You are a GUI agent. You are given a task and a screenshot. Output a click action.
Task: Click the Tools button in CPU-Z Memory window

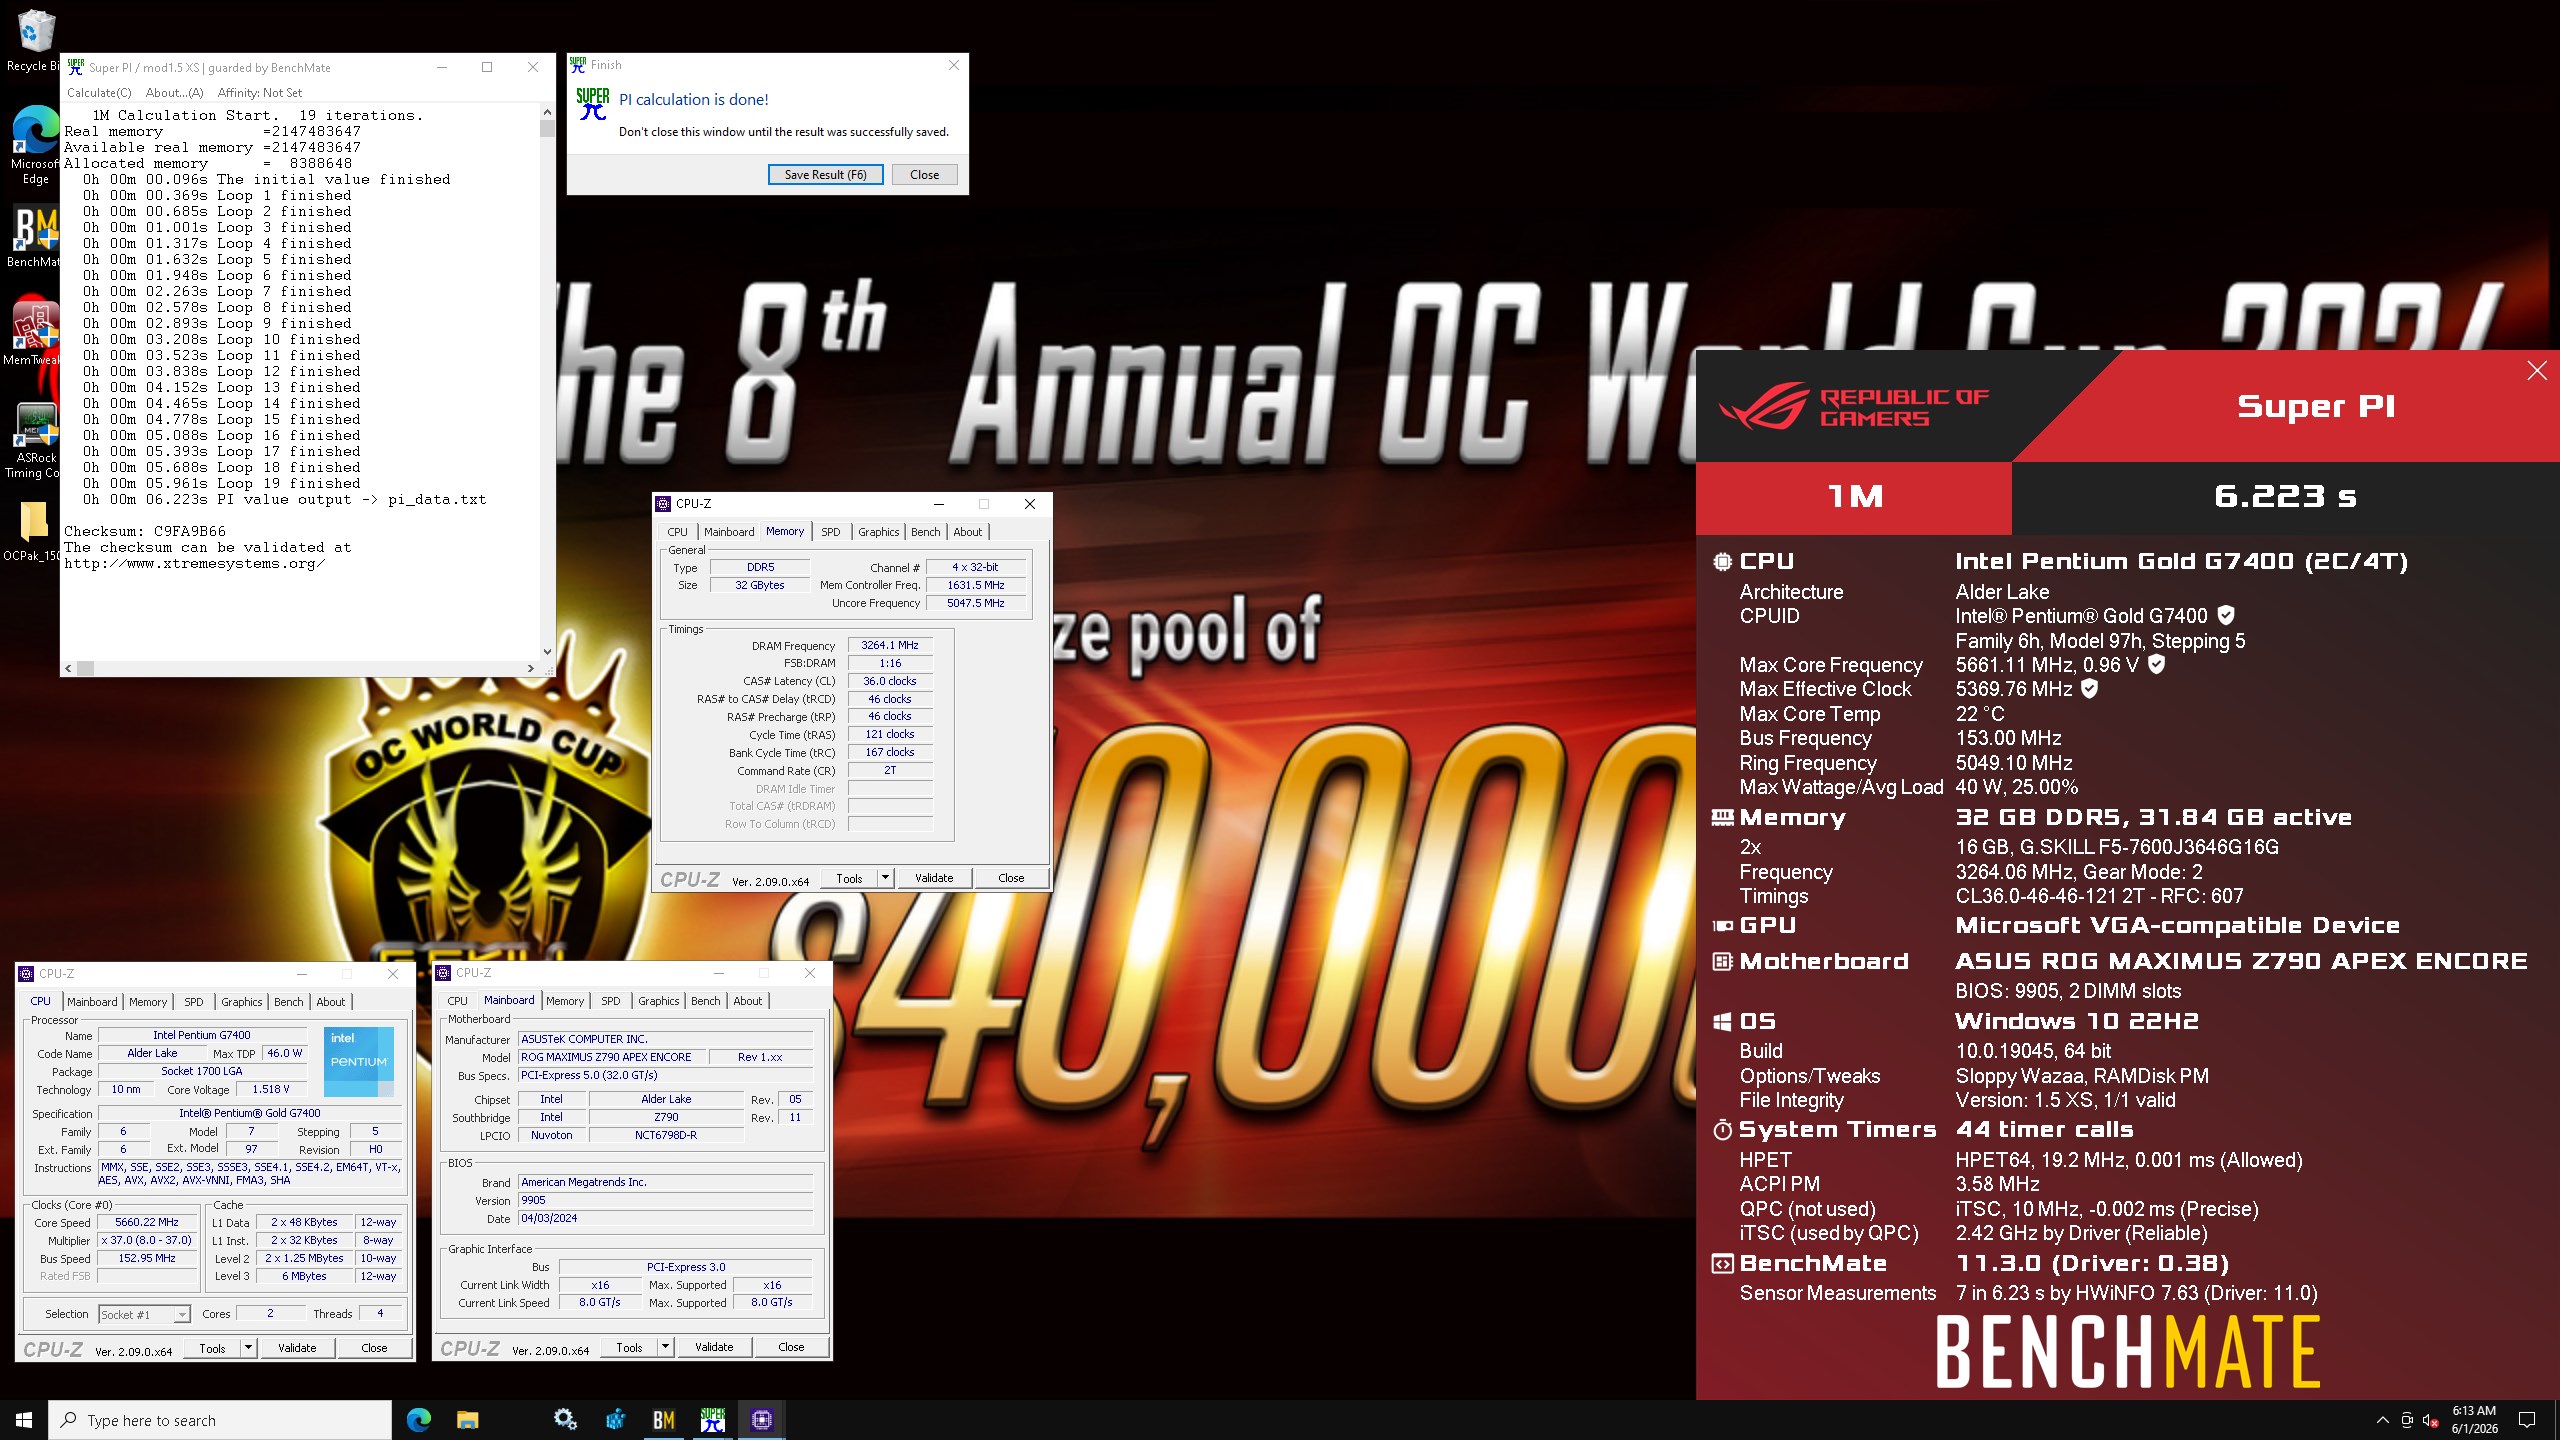click(x=849, y=878)
